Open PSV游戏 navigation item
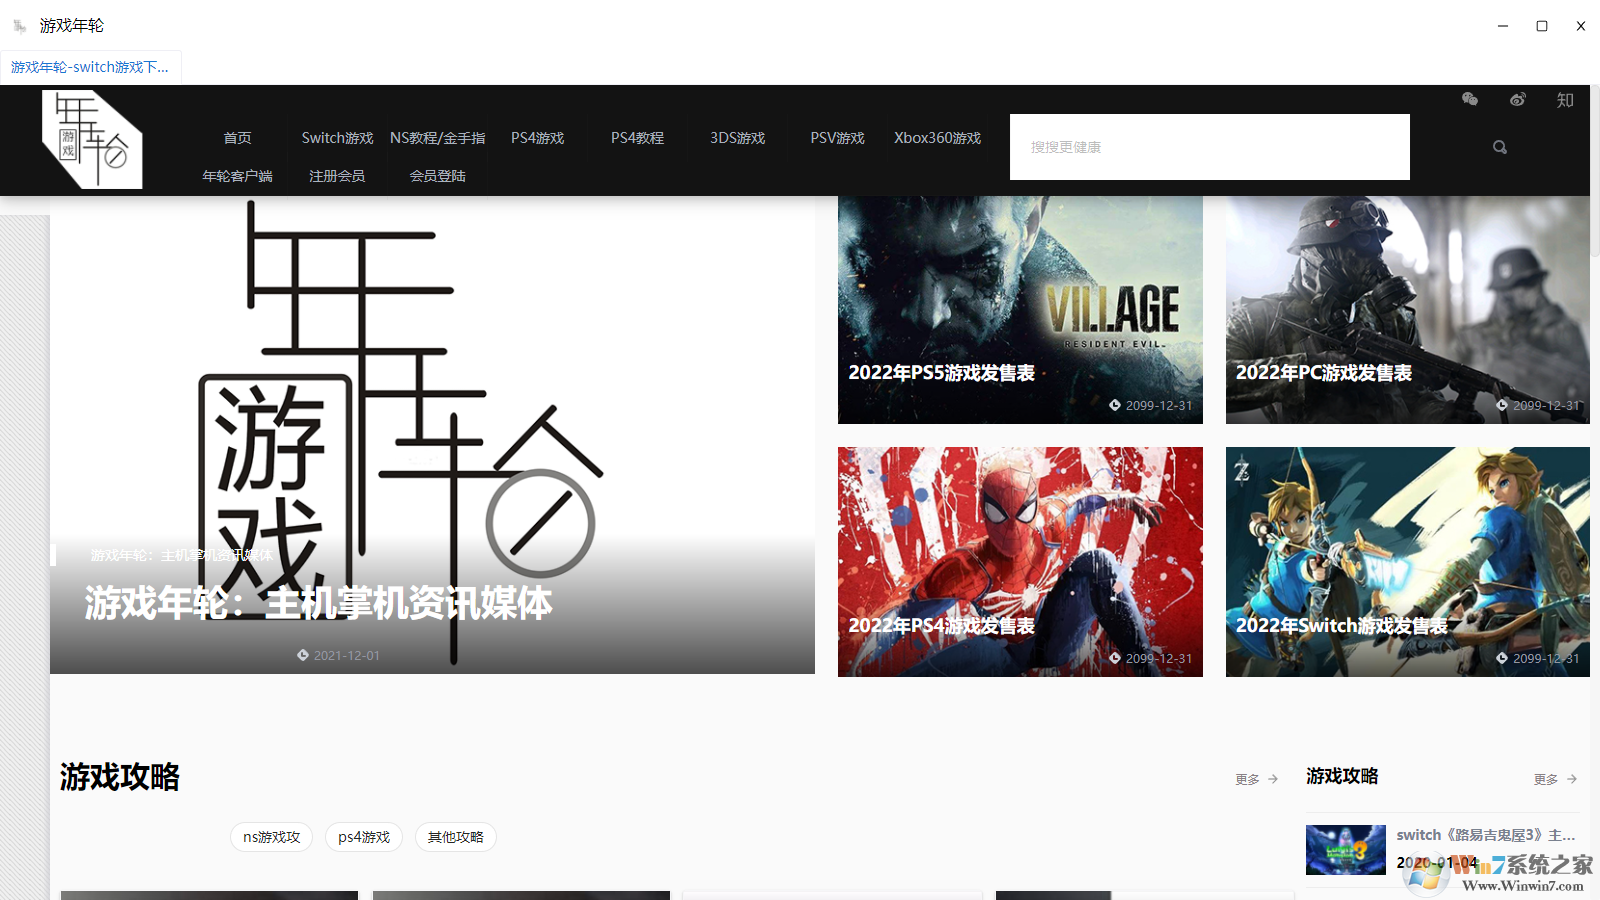The width and height of the screenshot is (1600, 900). pos(838,138)
